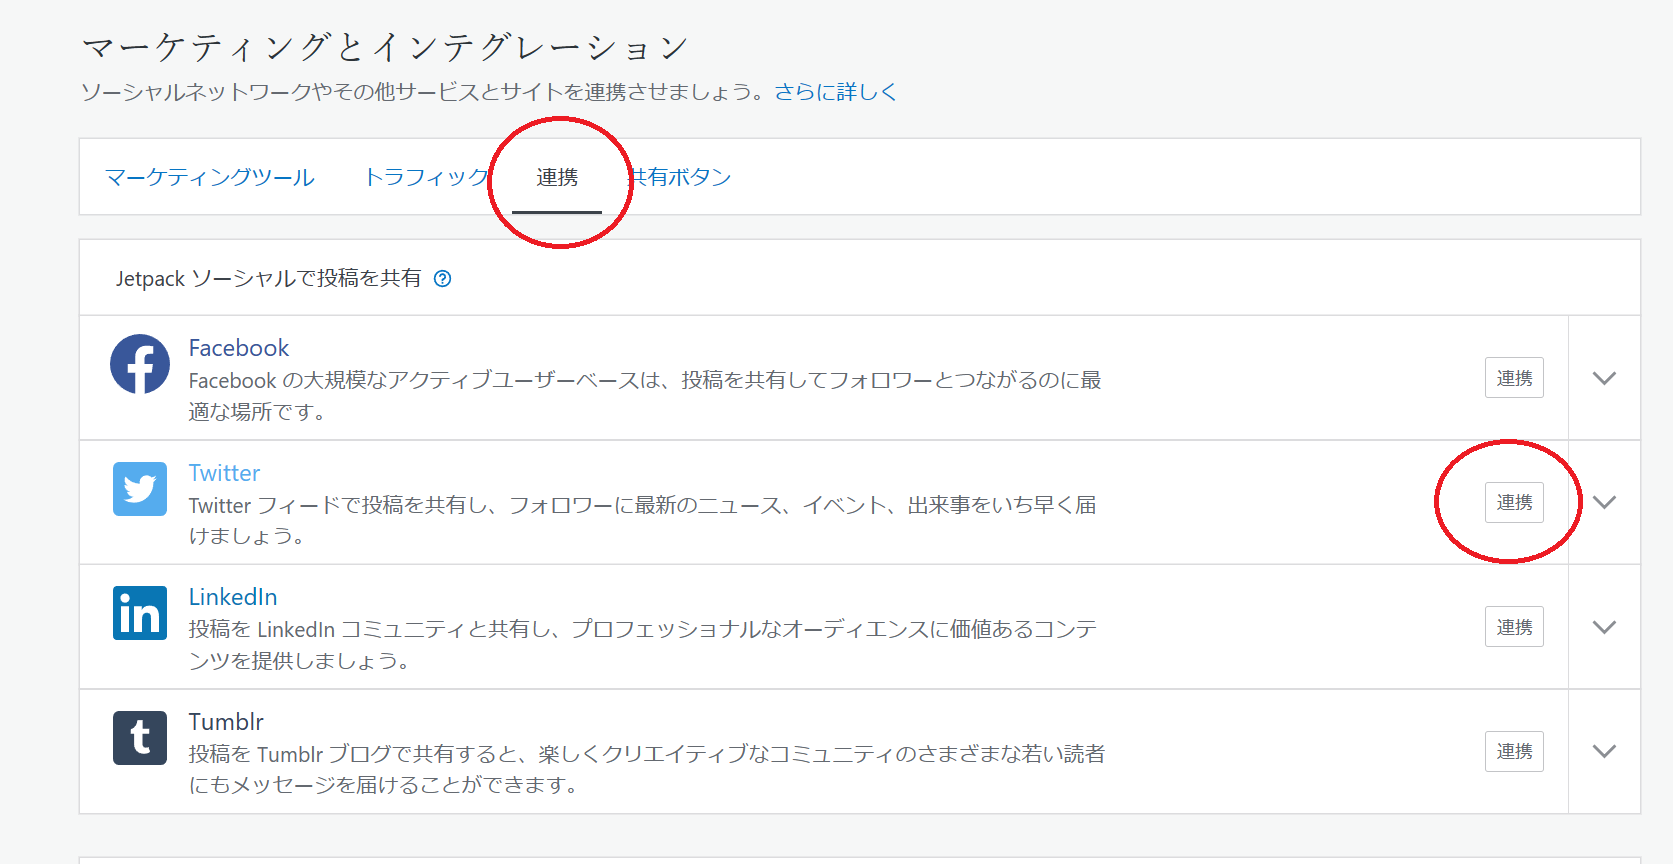
Task: Expand the Tumblr row chevron
Action: (x=1604, y=752)
